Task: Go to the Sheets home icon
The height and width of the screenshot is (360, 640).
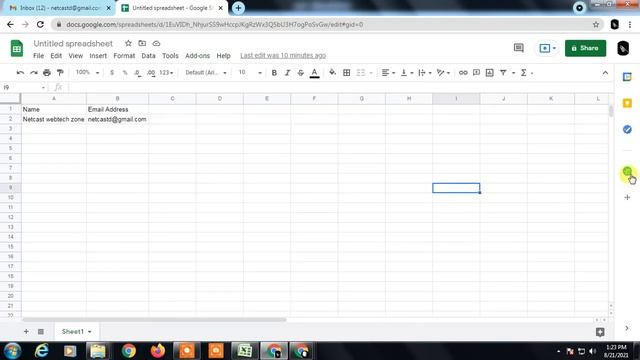Action: (17, 49)
